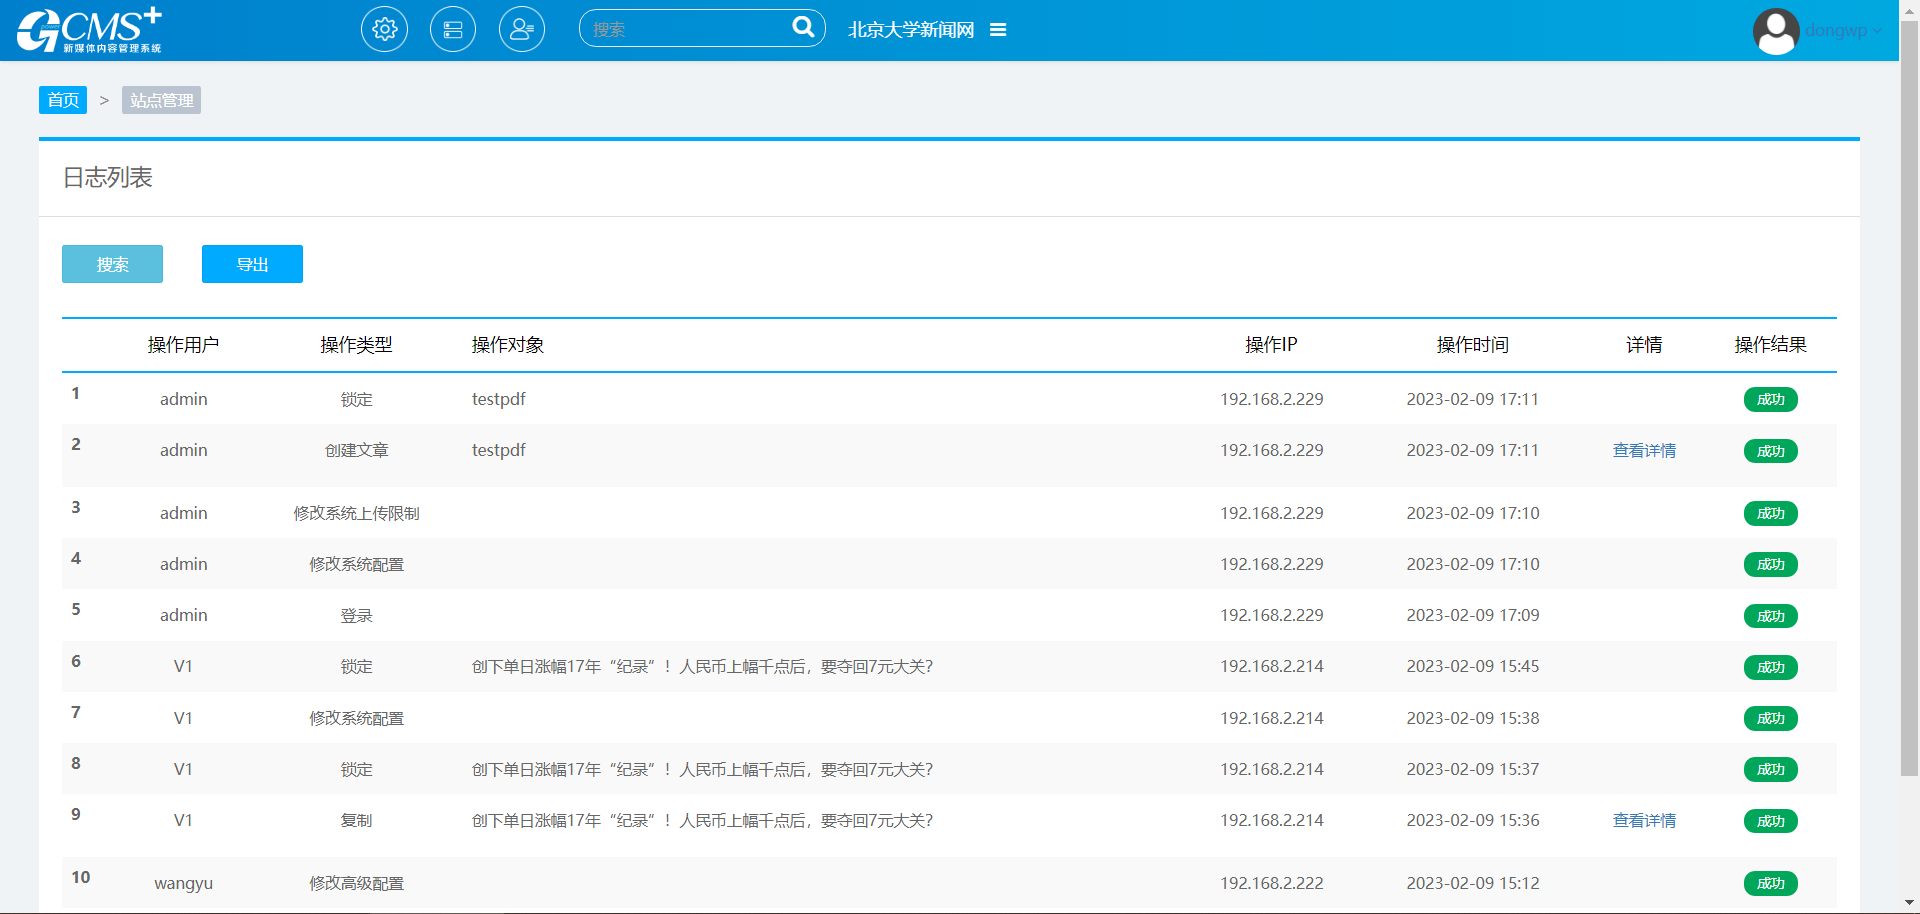The width and height of the screenshot is (1920, 914).
Task: Open the user management icon
Action: point(522,30)
